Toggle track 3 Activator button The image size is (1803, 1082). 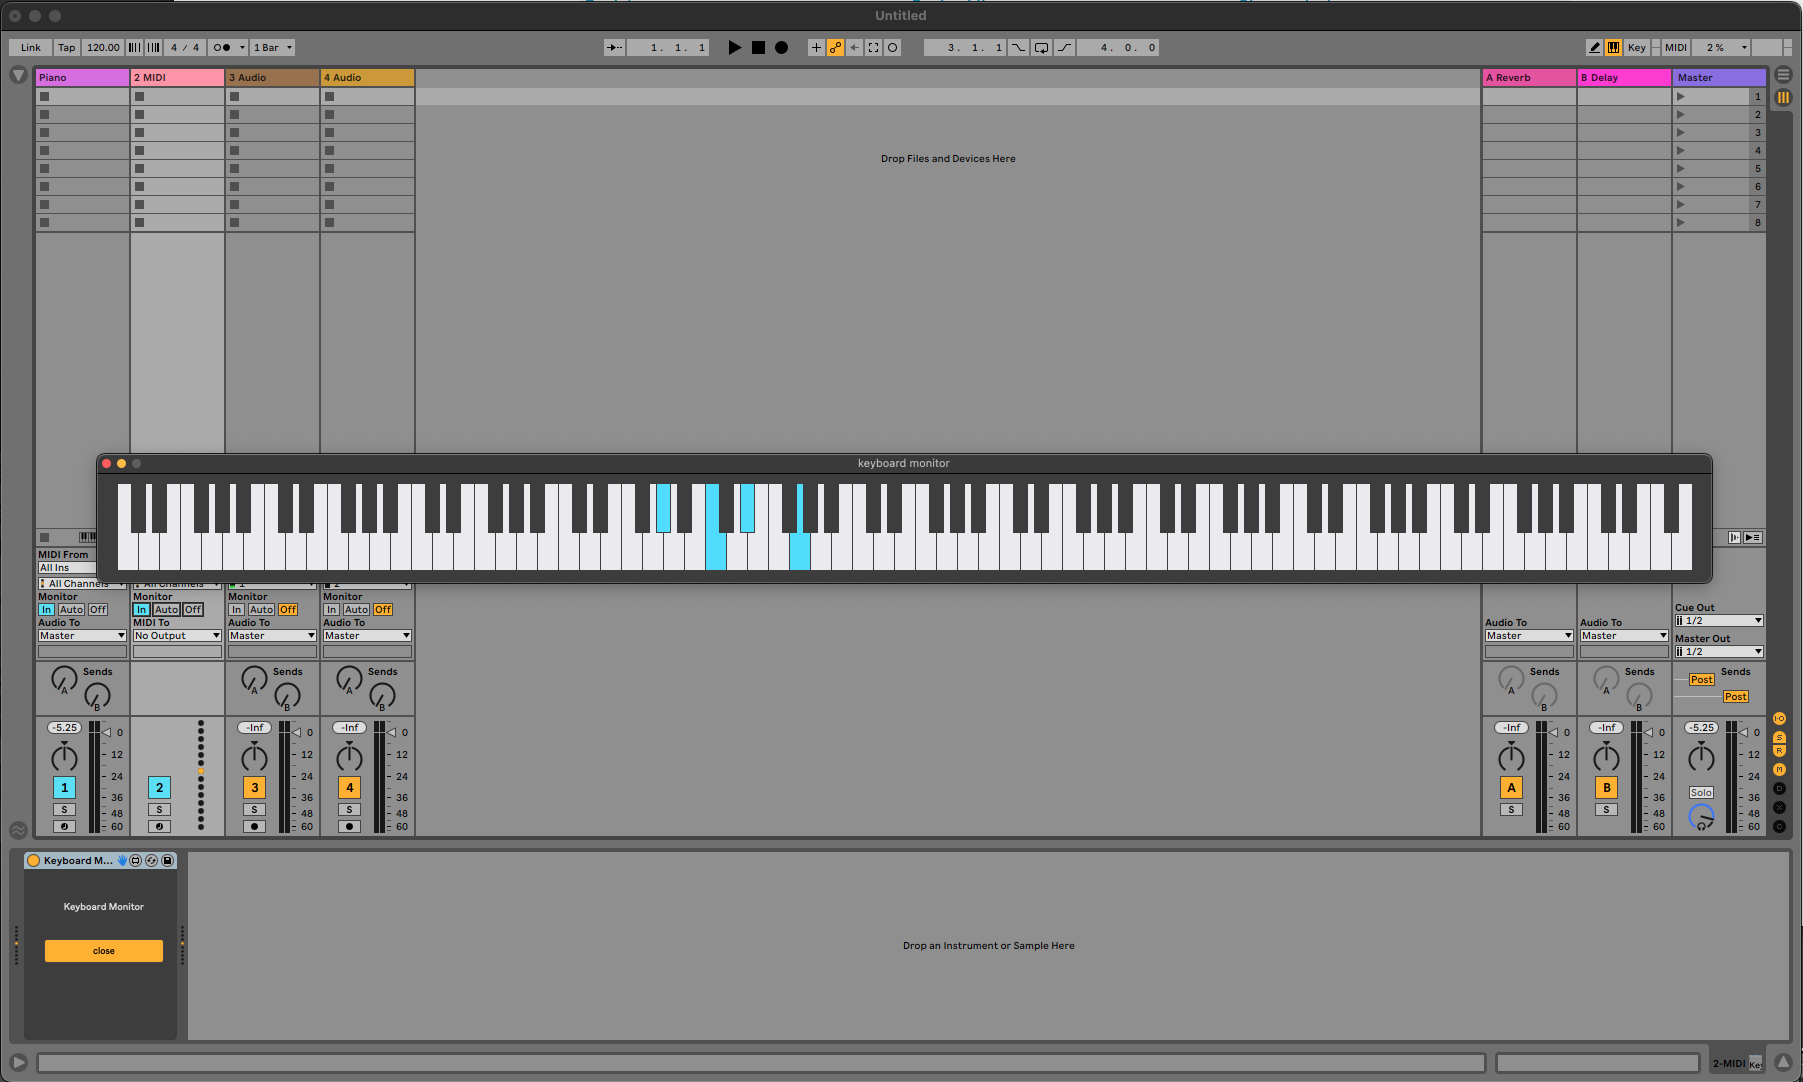tap(254, 787)
